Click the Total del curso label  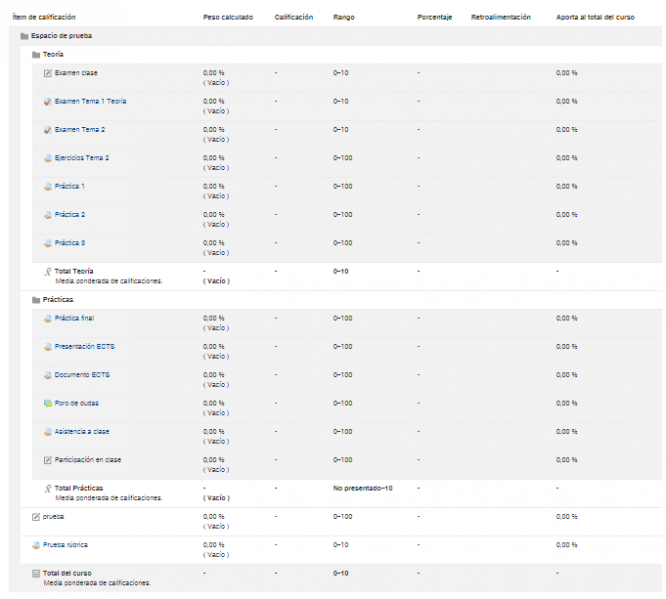click(67, 573)
